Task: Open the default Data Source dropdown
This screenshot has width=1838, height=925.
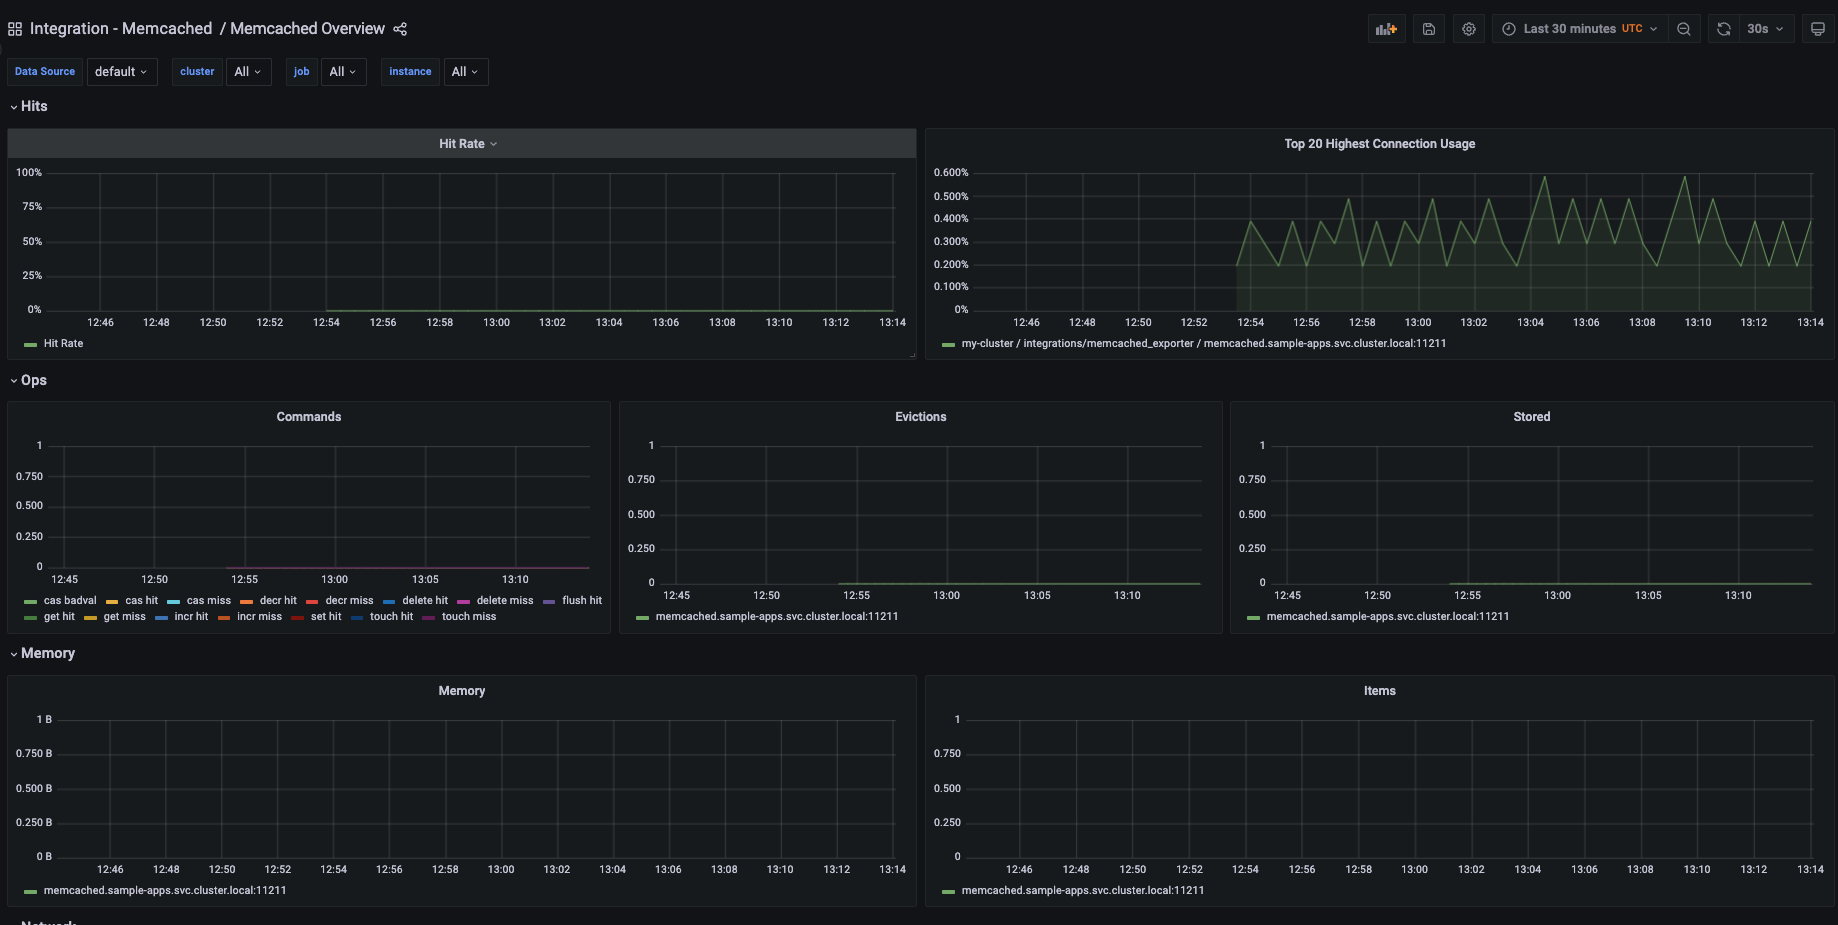Action: coord(122,71)
